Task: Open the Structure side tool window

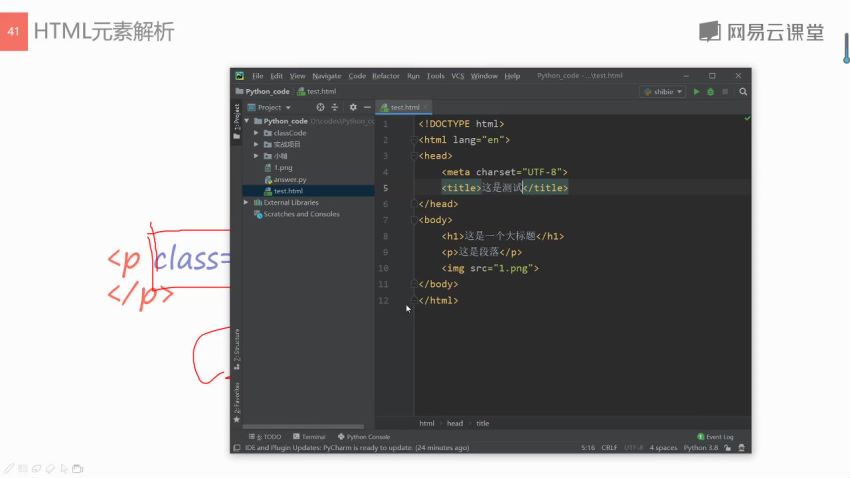Action: [x=236, y=350]
